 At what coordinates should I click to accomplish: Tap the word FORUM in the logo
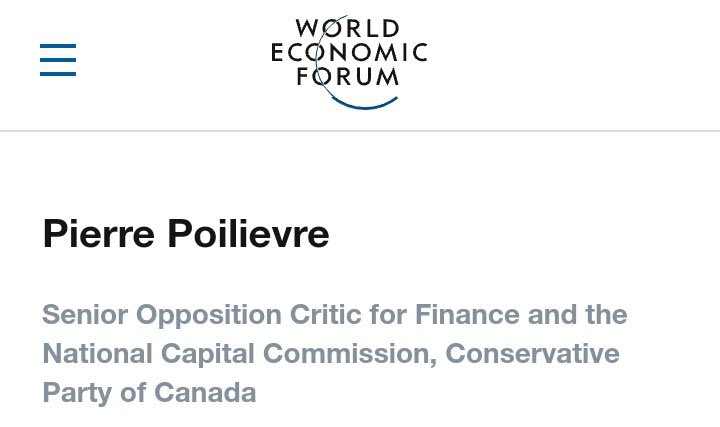(348, 76)
